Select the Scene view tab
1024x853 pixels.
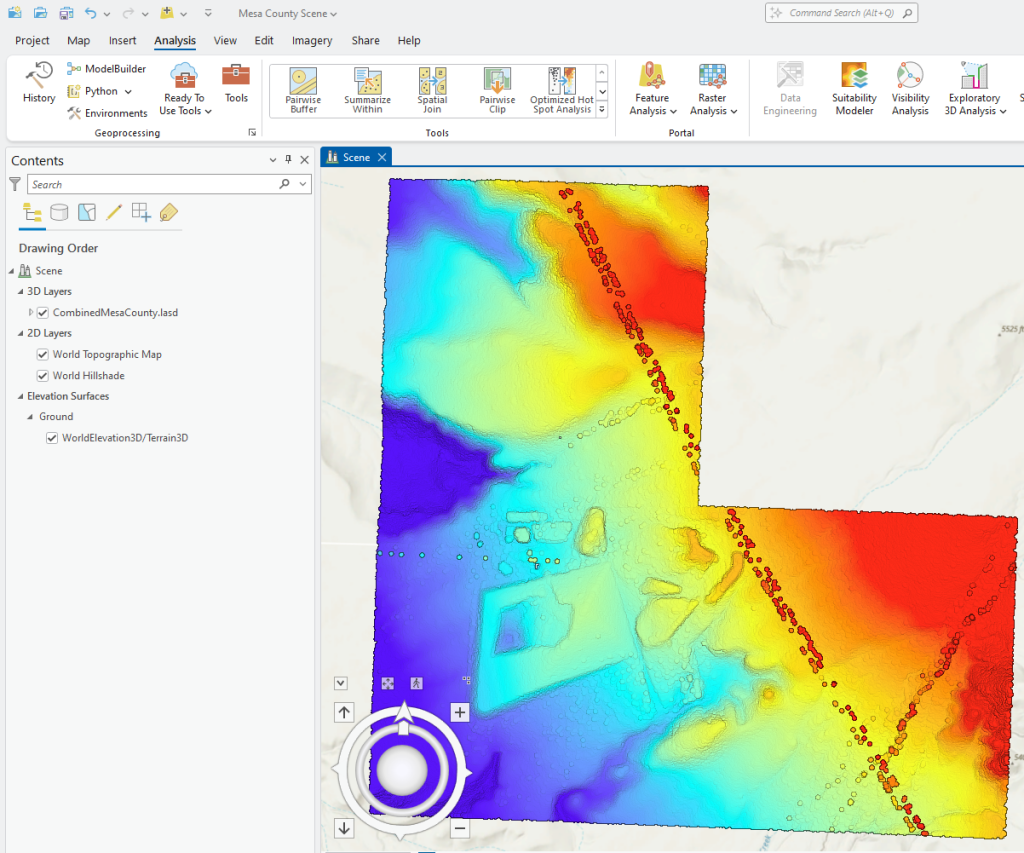356,156
